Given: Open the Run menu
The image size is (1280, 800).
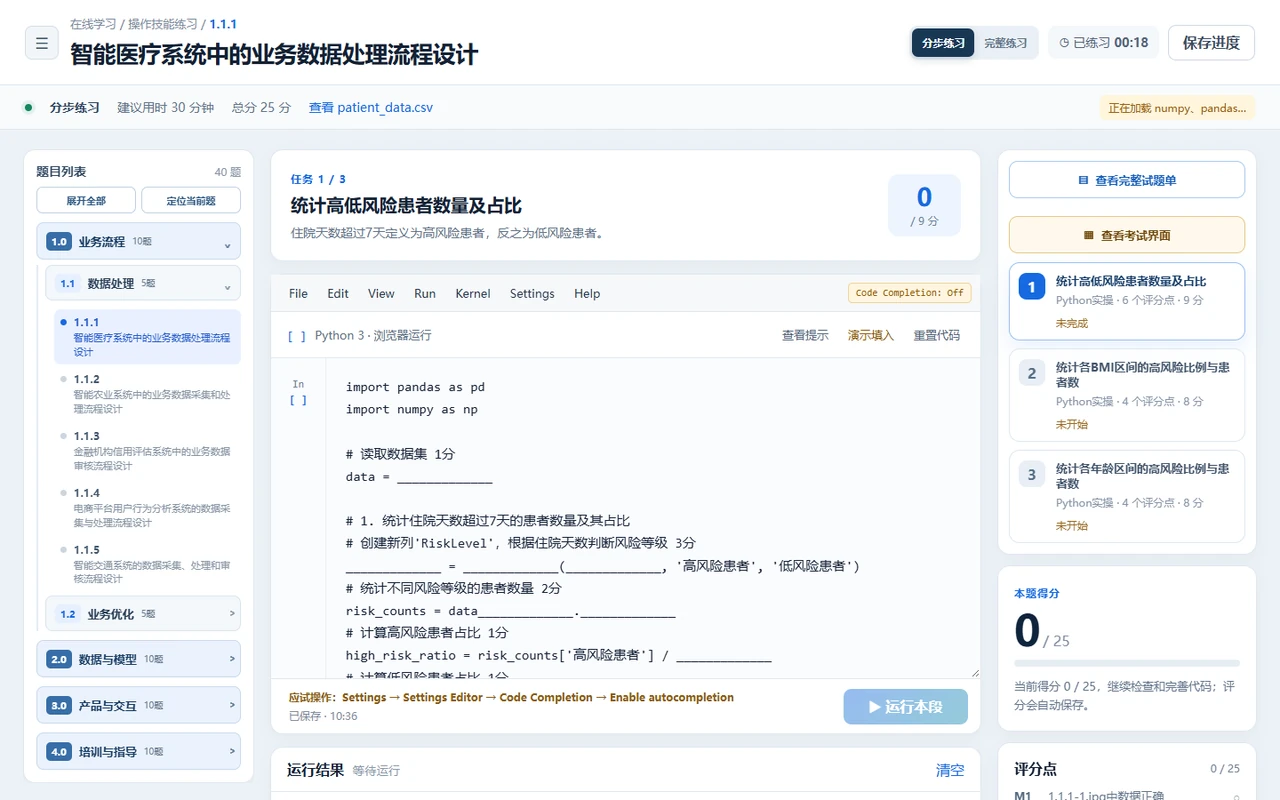Looking at the screenshot, I should (x=425, y=294).
